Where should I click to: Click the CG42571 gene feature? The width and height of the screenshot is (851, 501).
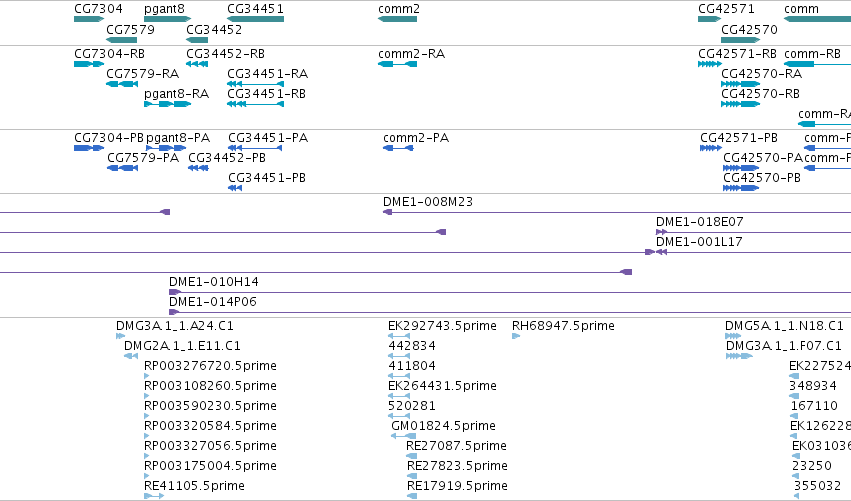[x=709, y=19]
